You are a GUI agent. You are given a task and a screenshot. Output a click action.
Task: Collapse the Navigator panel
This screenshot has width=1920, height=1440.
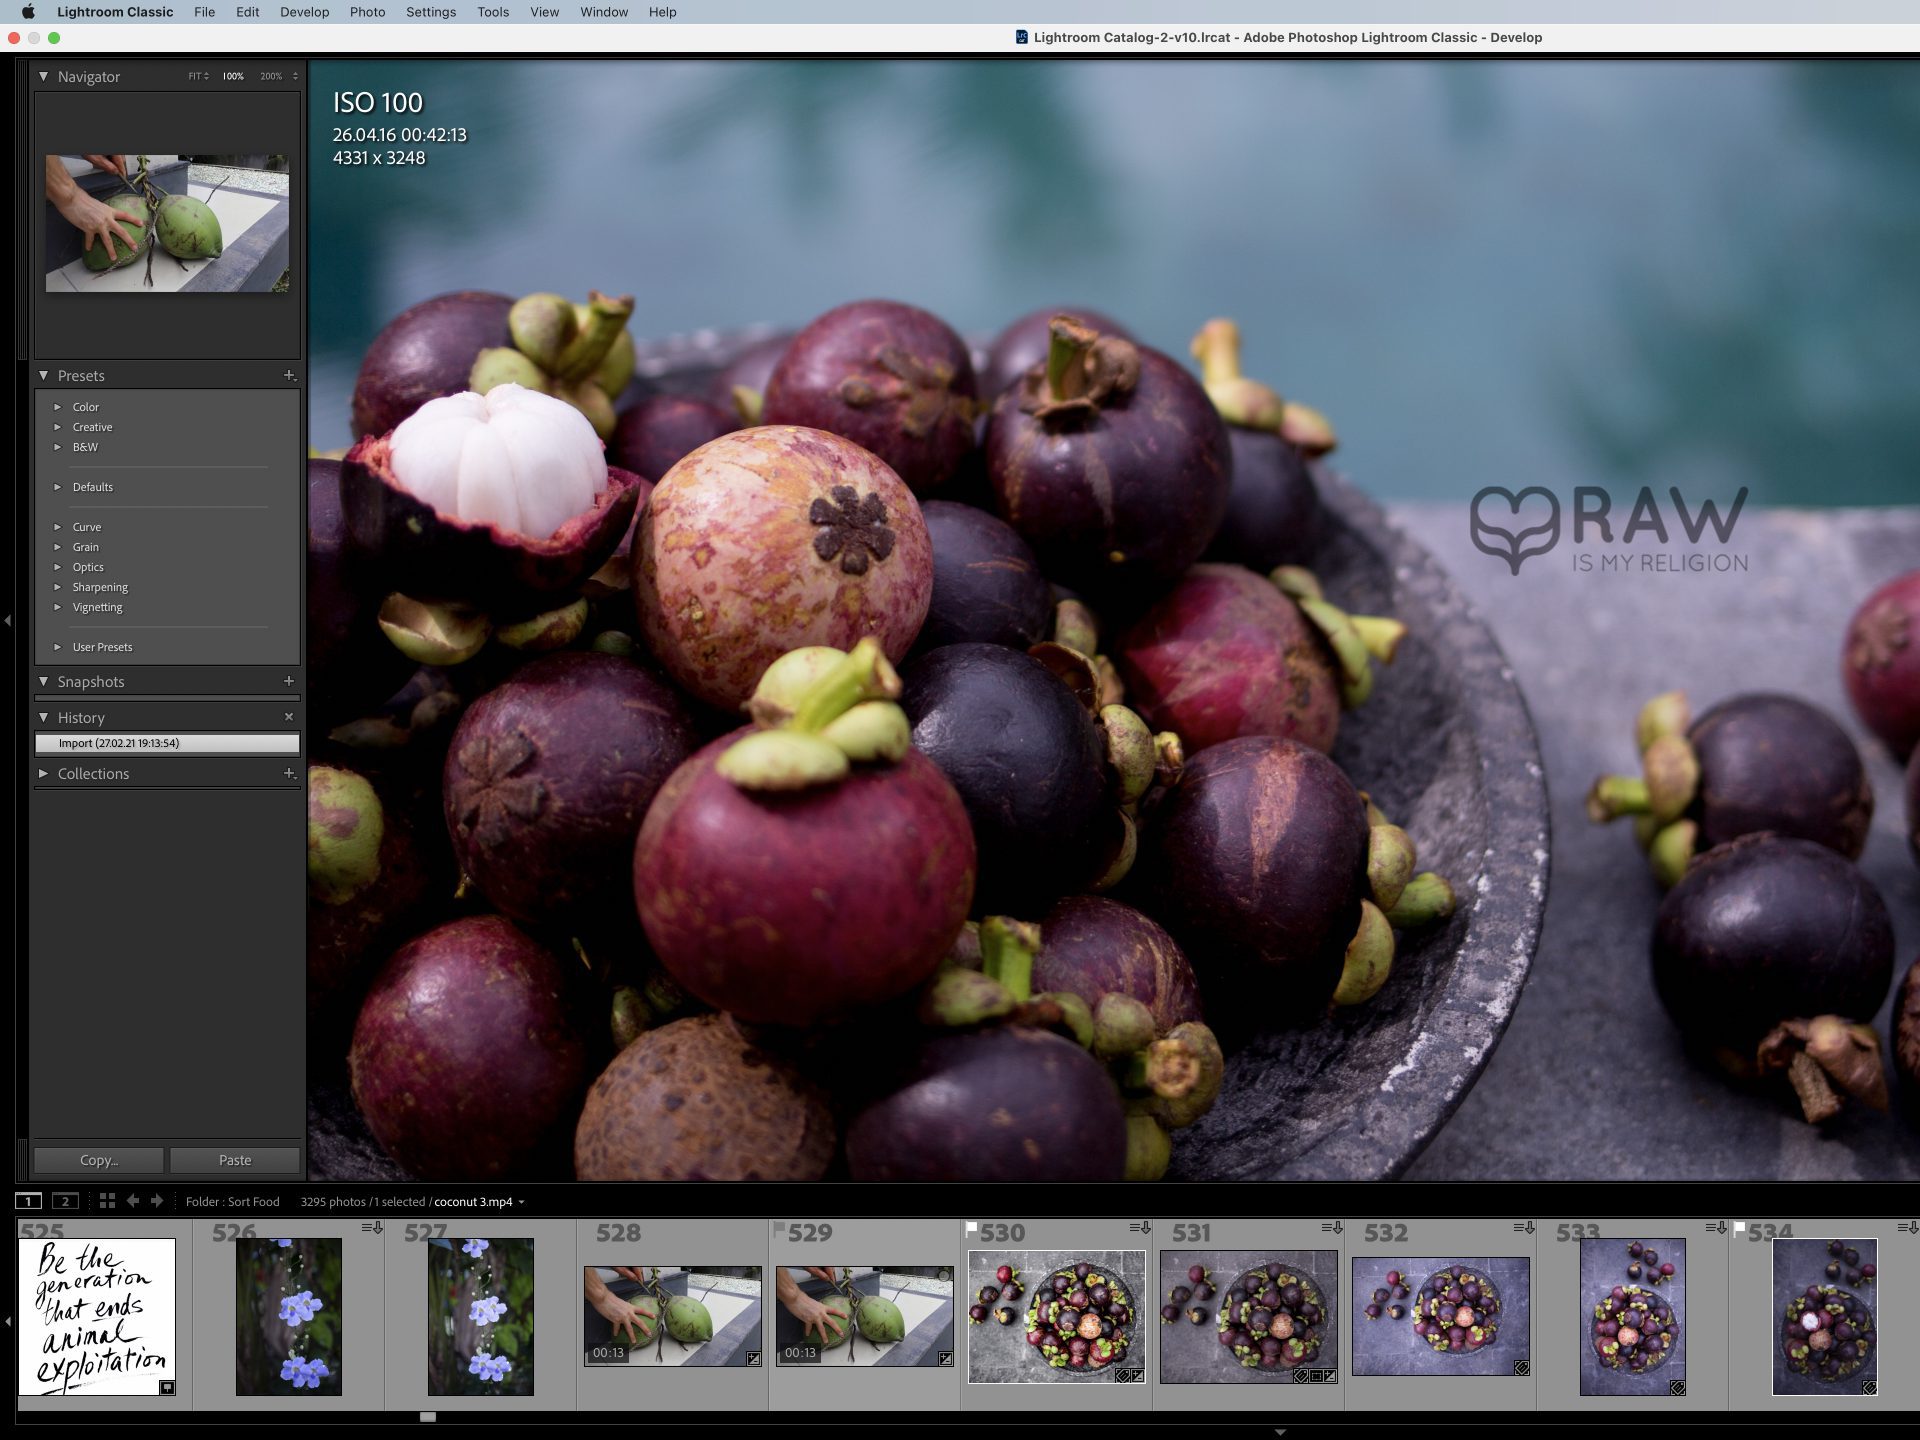[x=43, y=76]
